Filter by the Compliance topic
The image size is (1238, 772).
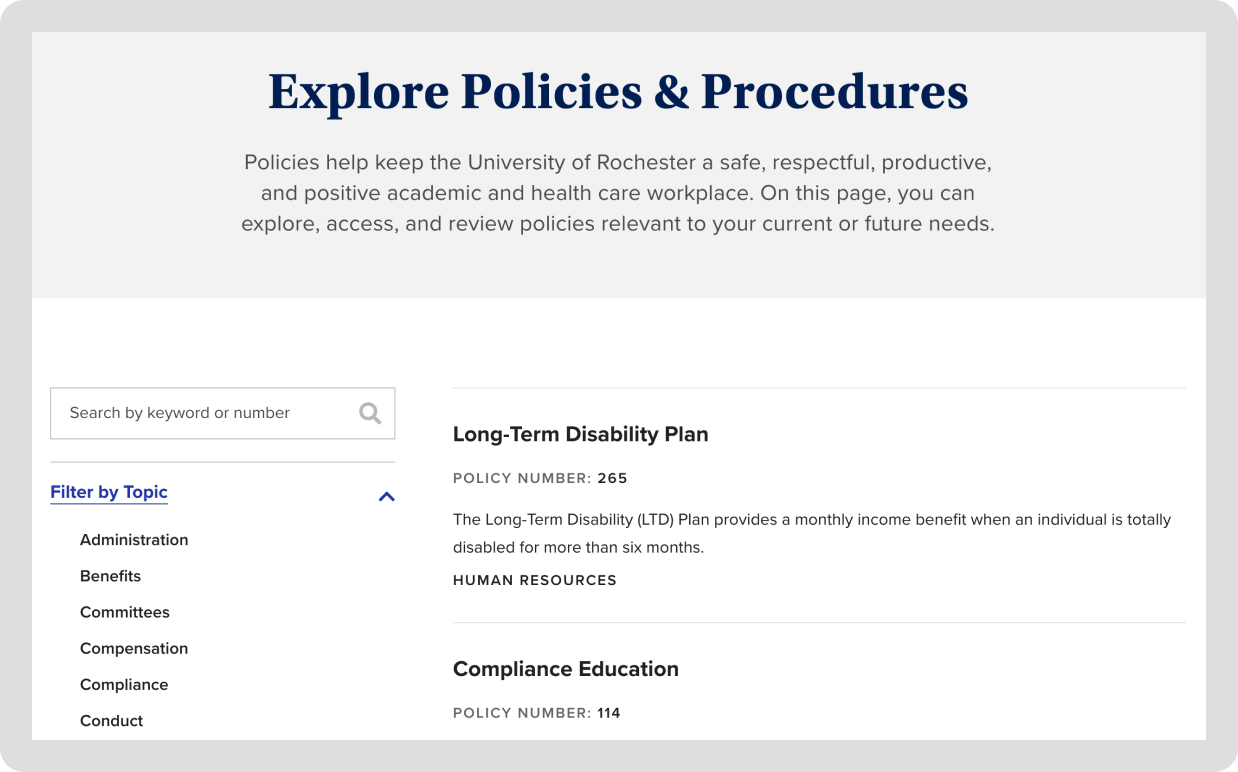124,685
